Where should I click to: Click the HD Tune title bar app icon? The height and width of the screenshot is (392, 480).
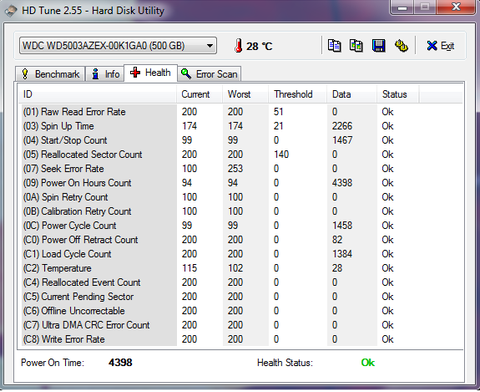pos(11,10)
